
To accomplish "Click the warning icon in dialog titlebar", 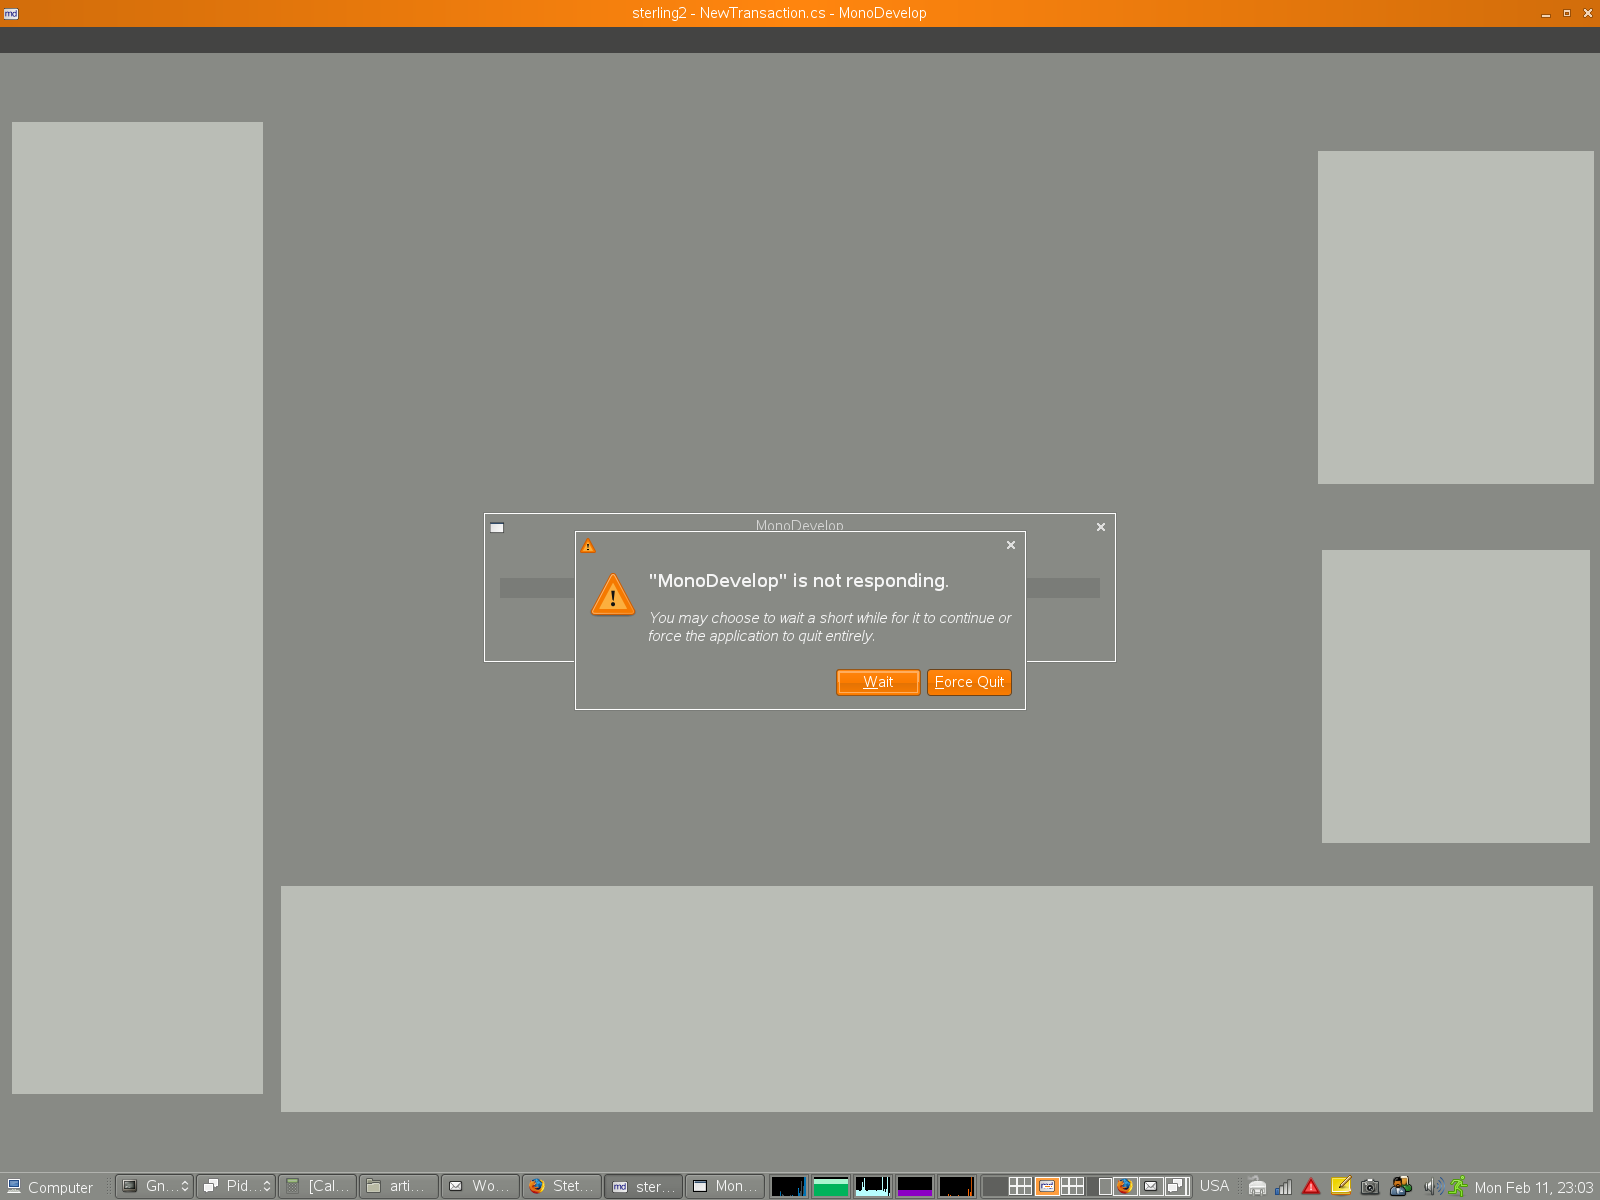I will pyautogui.click(x=588, y=546).
